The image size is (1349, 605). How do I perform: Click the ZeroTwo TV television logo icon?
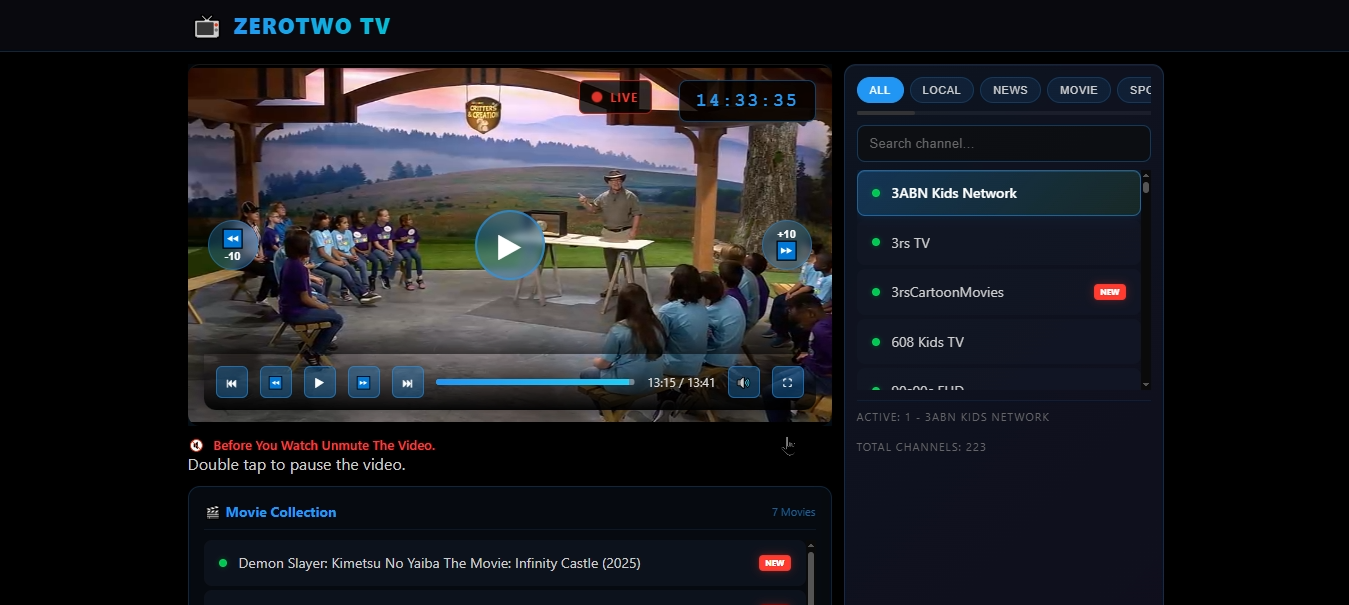(207, 26)
